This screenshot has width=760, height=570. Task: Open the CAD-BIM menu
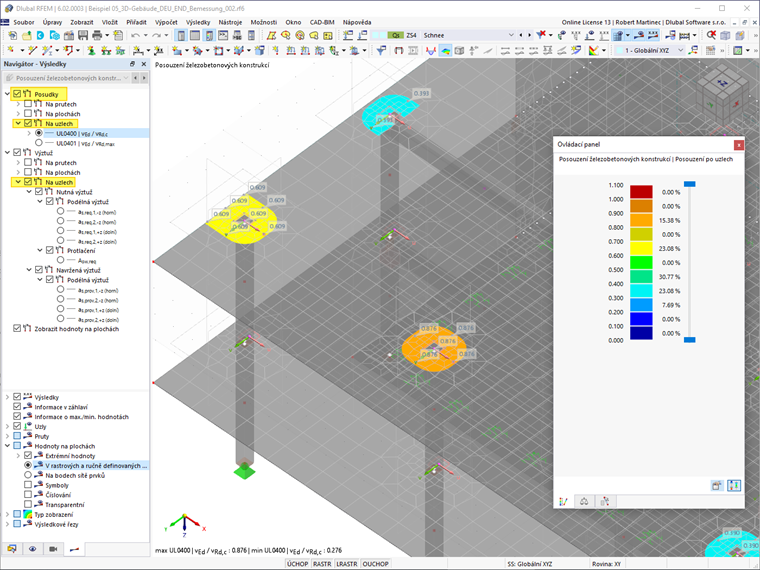point(322,22)
